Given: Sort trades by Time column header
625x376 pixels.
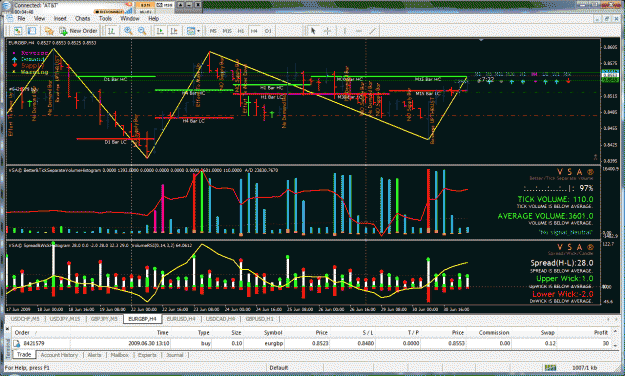Looking at the screenshot, I should point(162,333).
